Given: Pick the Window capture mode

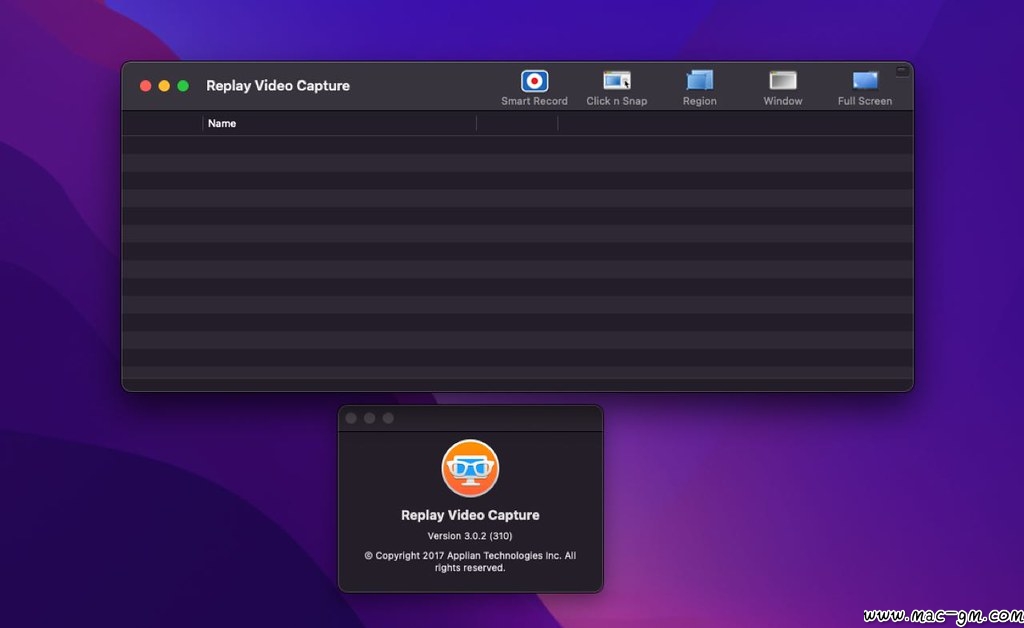Looking at the screenshot, I should (x=782, y=87).
